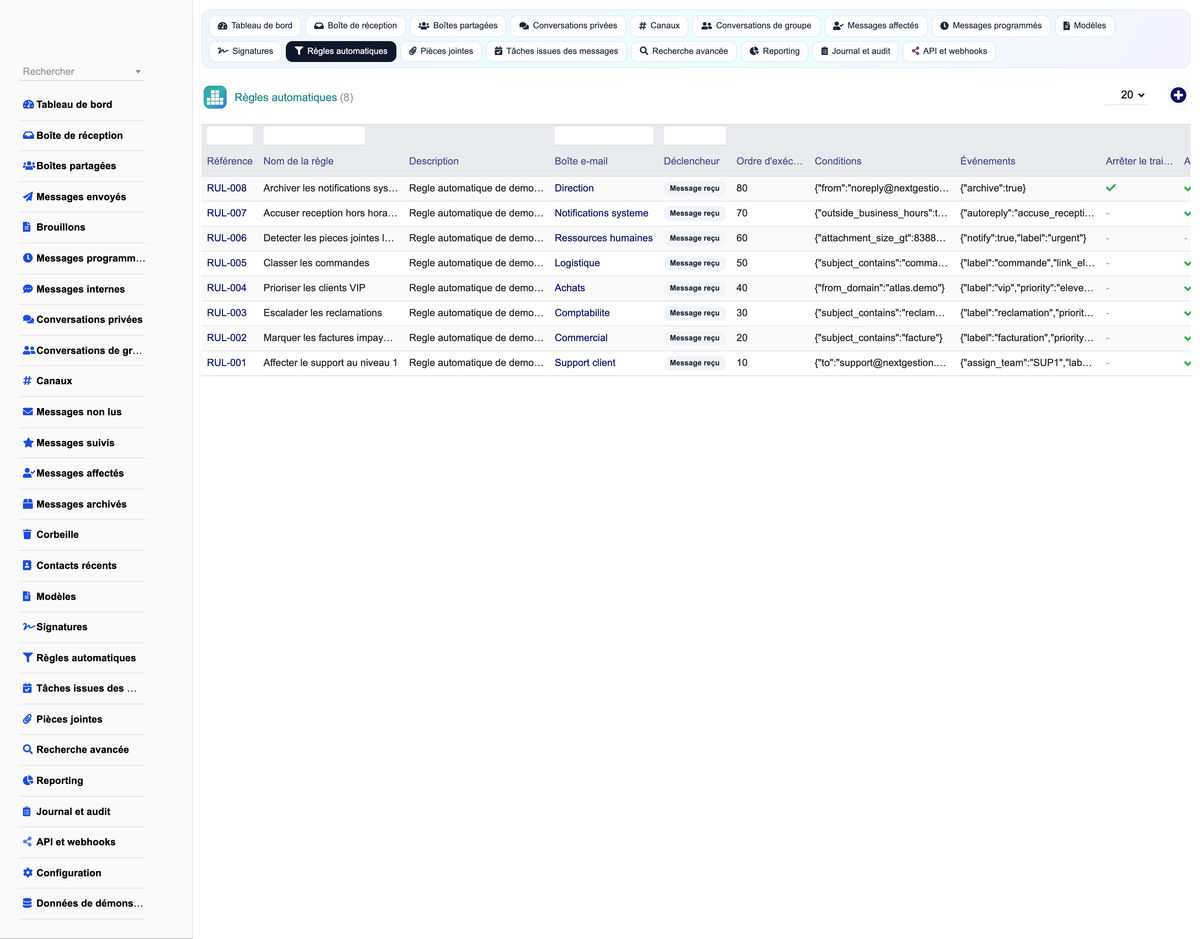The image size is (1200, 939).
Task: Click the Nom de la règle filter field
Action: click(314, 136)
